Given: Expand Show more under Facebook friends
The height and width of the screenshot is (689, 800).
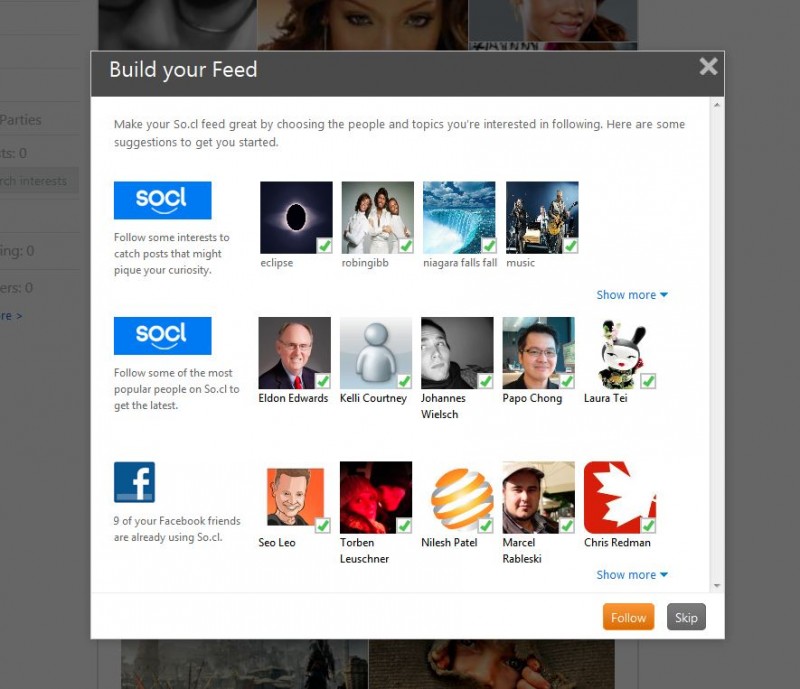Looking at the screenshot, I should (x=632, y=575).
